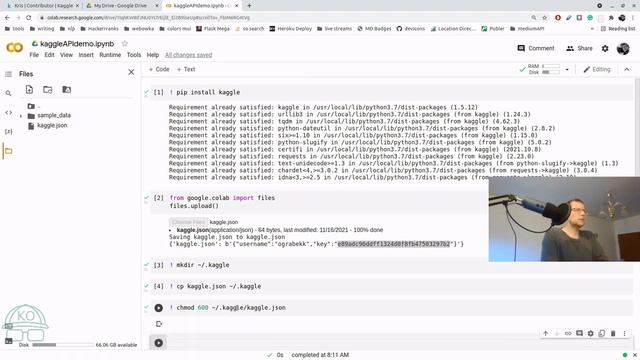Open the RAM Disk runtime dropdown arrow
Image resolution: width=640 pixels, height=360 pixels.
(x=567, y=69)
